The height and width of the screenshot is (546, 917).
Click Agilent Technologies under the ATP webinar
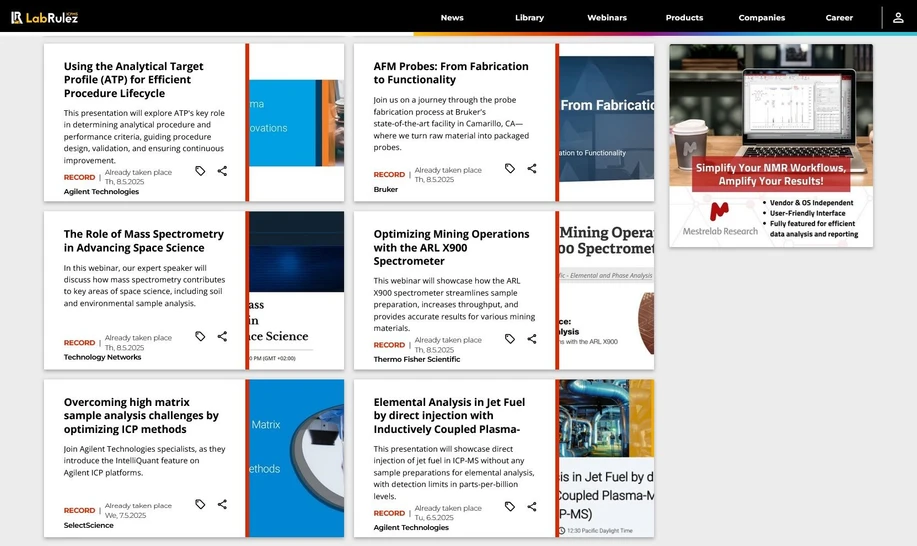click(101, 192)
